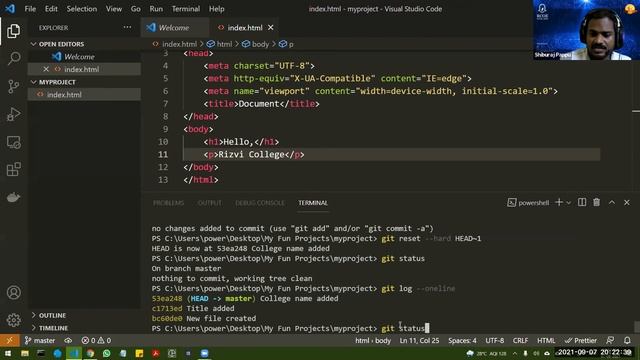Open the Go menu

pyautogui.click(x=136, y=9)
